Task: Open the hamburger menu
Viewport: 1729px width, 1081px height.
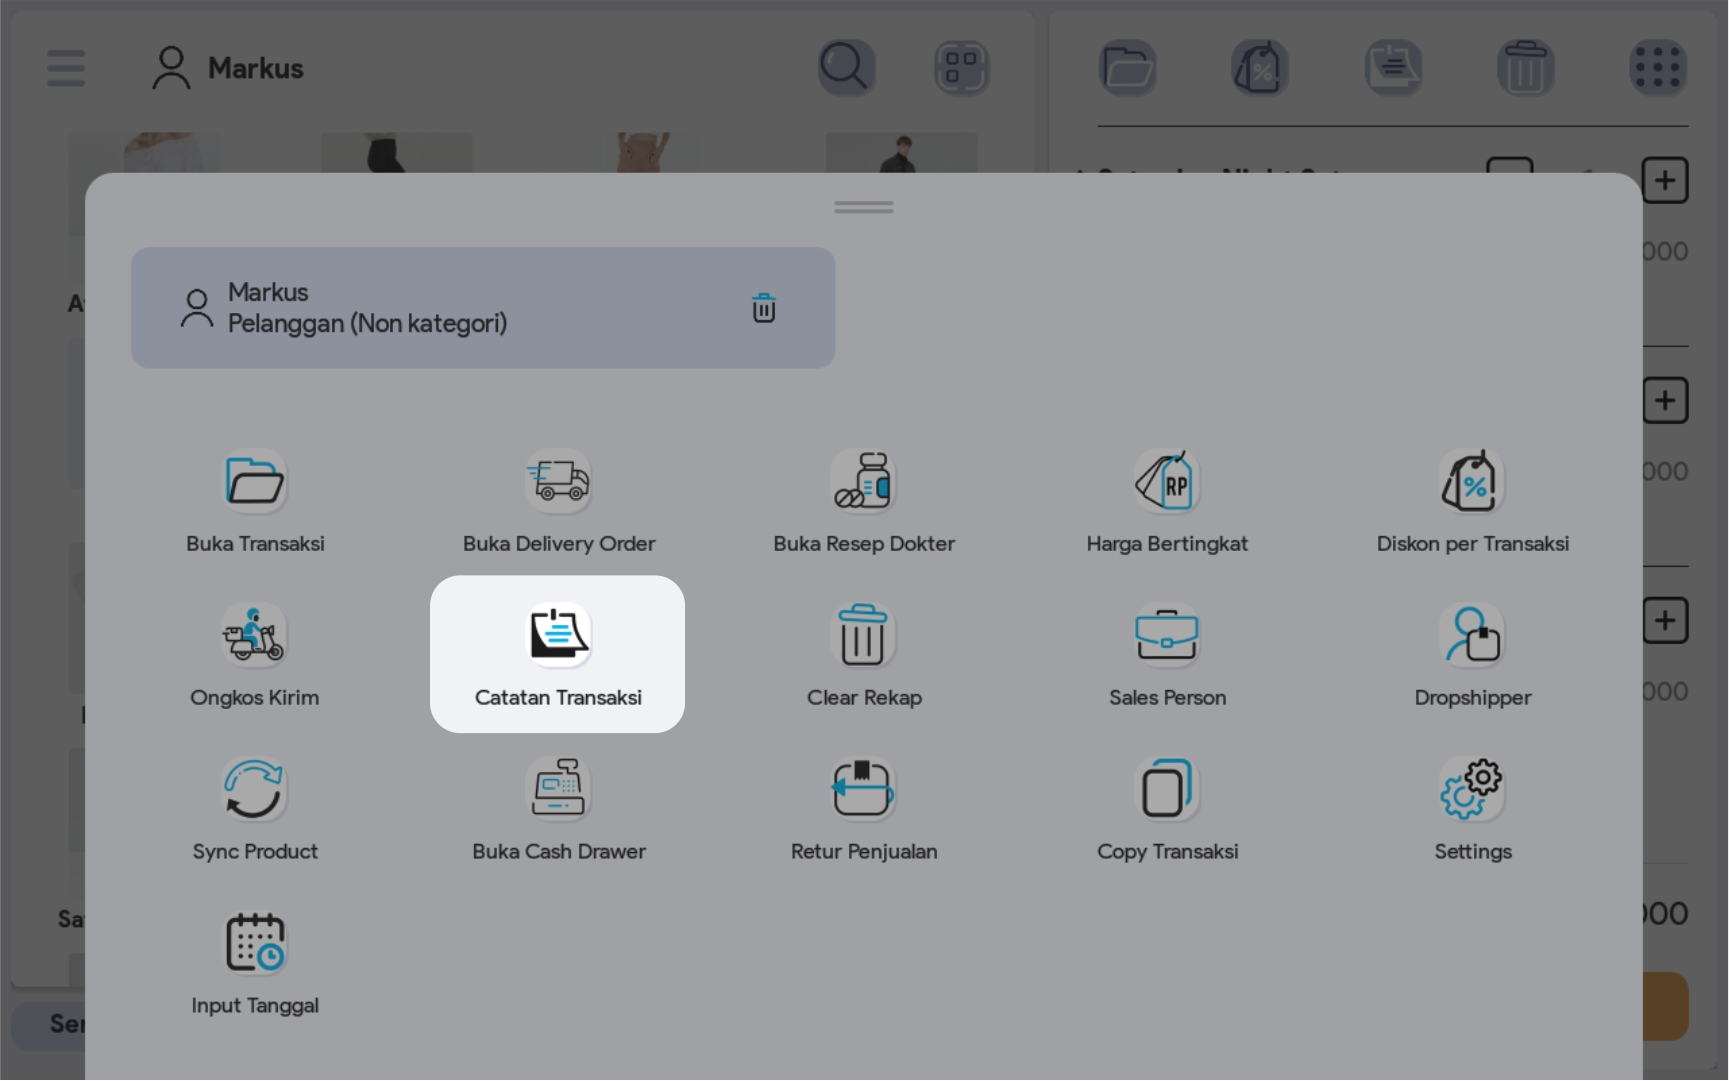Action: tap(66, 68)
